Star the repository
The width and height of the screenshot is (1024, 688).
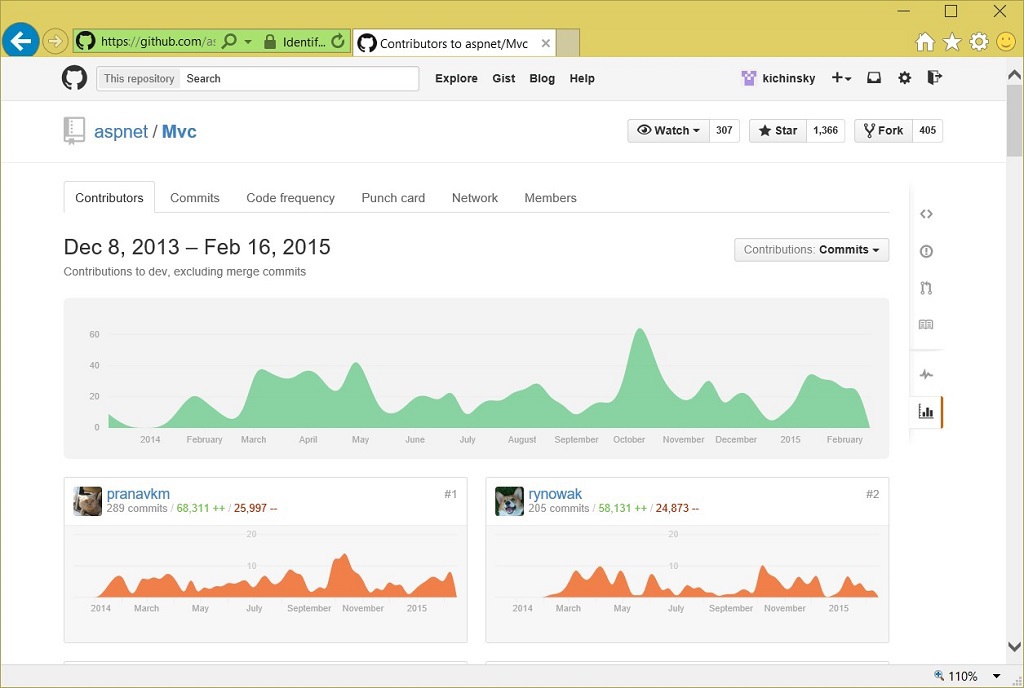(778, 131)
